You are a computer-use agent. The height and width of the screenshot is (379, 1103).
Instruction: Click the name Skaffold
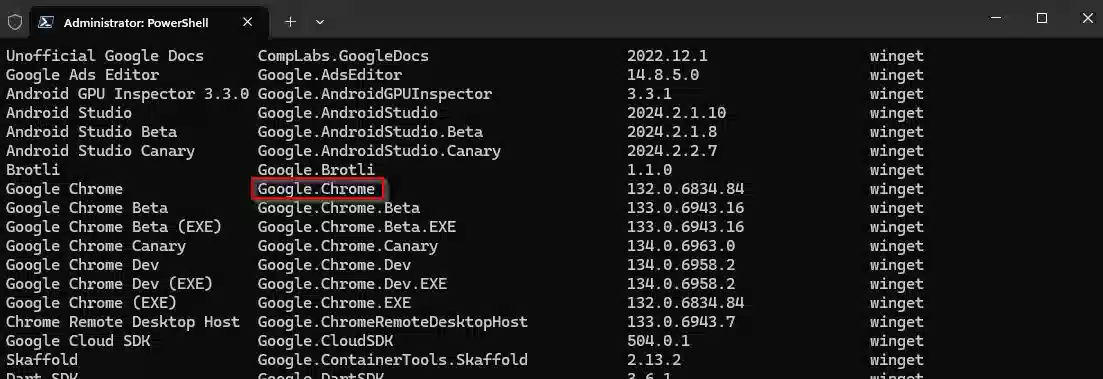coord(42,359)
